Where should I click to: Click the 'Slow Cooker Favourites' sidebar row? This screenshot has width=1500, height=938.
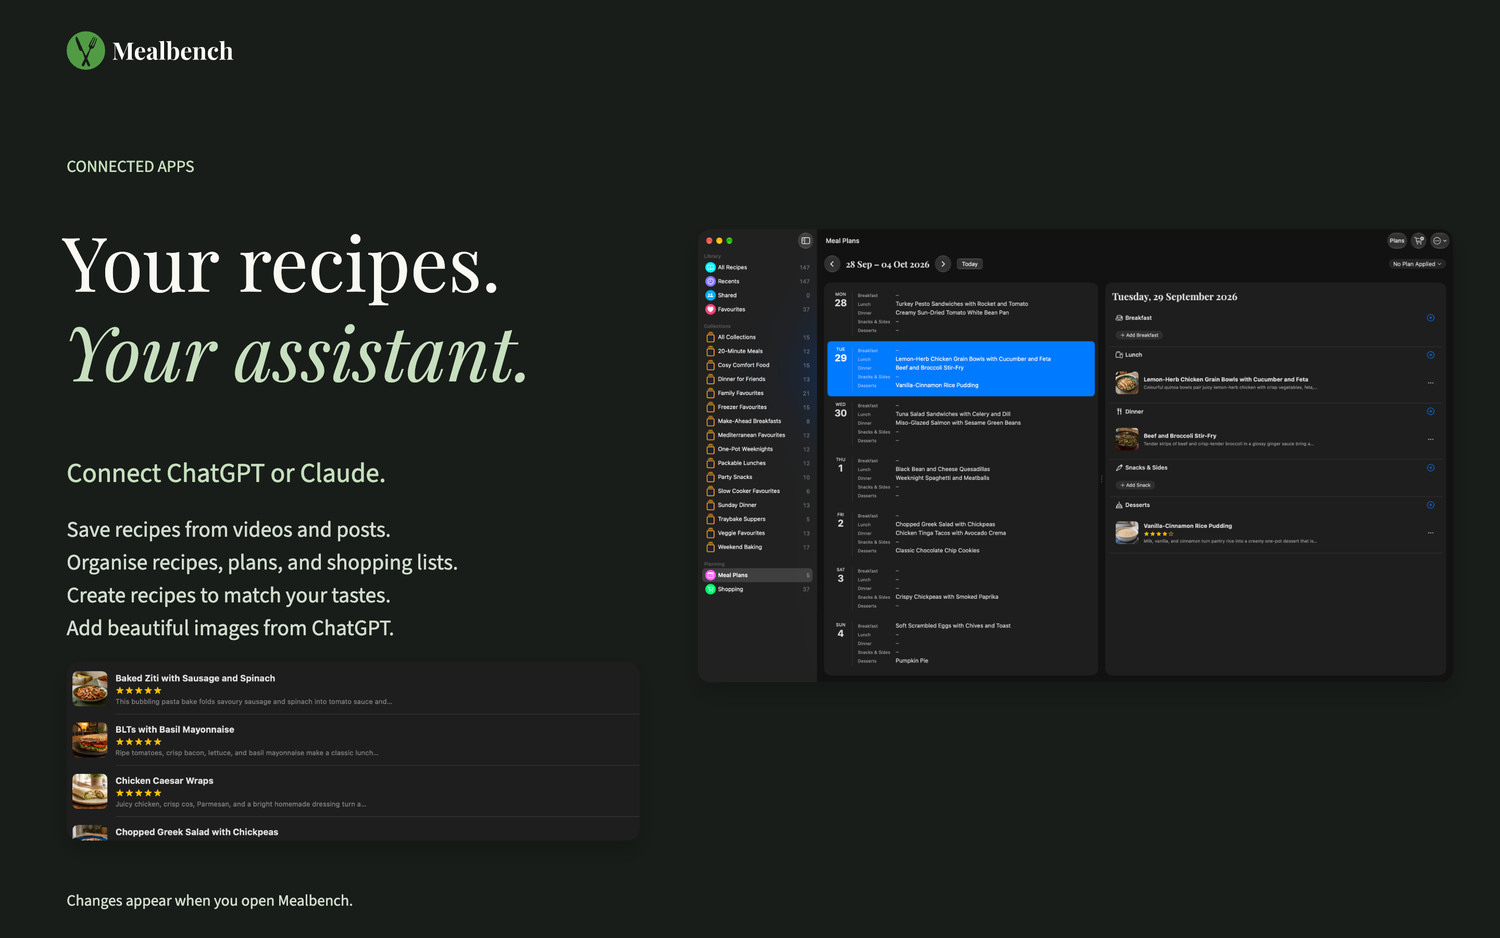click(x=758, y=491)
